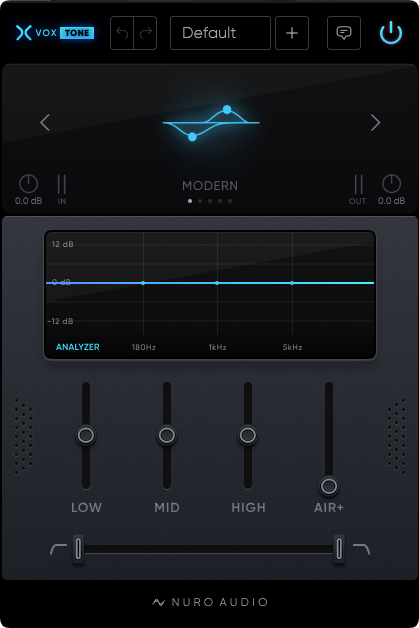
Task: Select the second style page dot
Action: point(200,201)
